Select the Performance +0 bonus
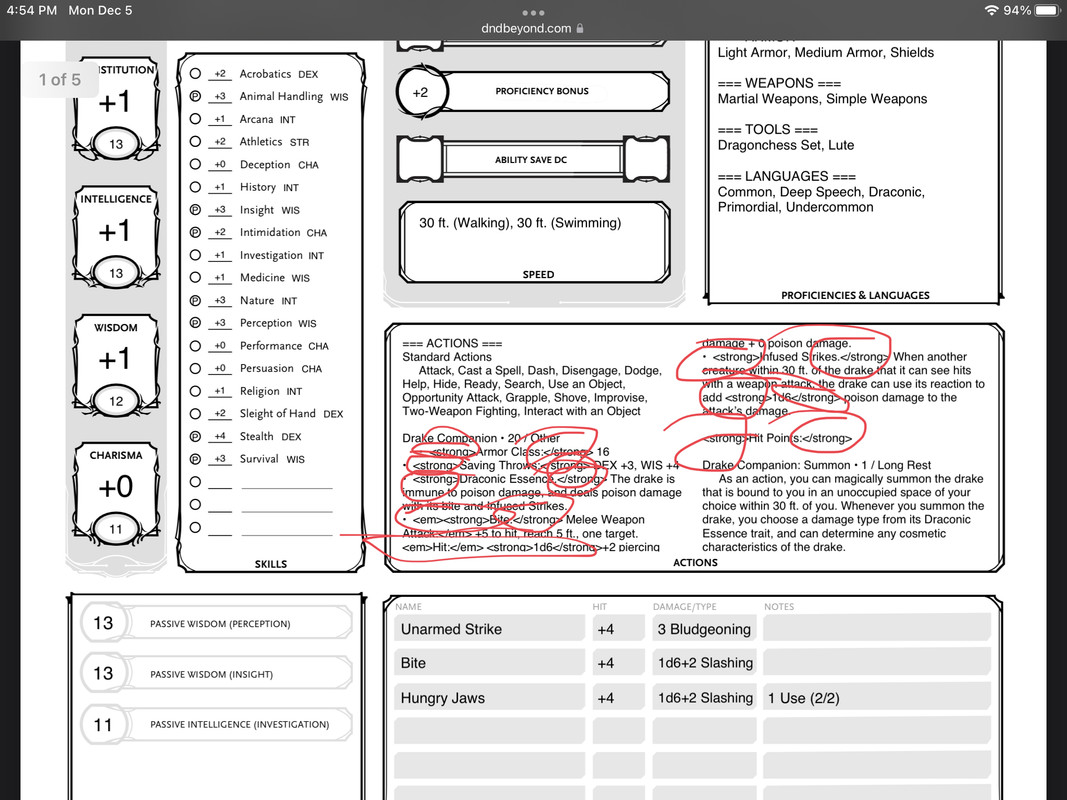 [x=220, y=346]
